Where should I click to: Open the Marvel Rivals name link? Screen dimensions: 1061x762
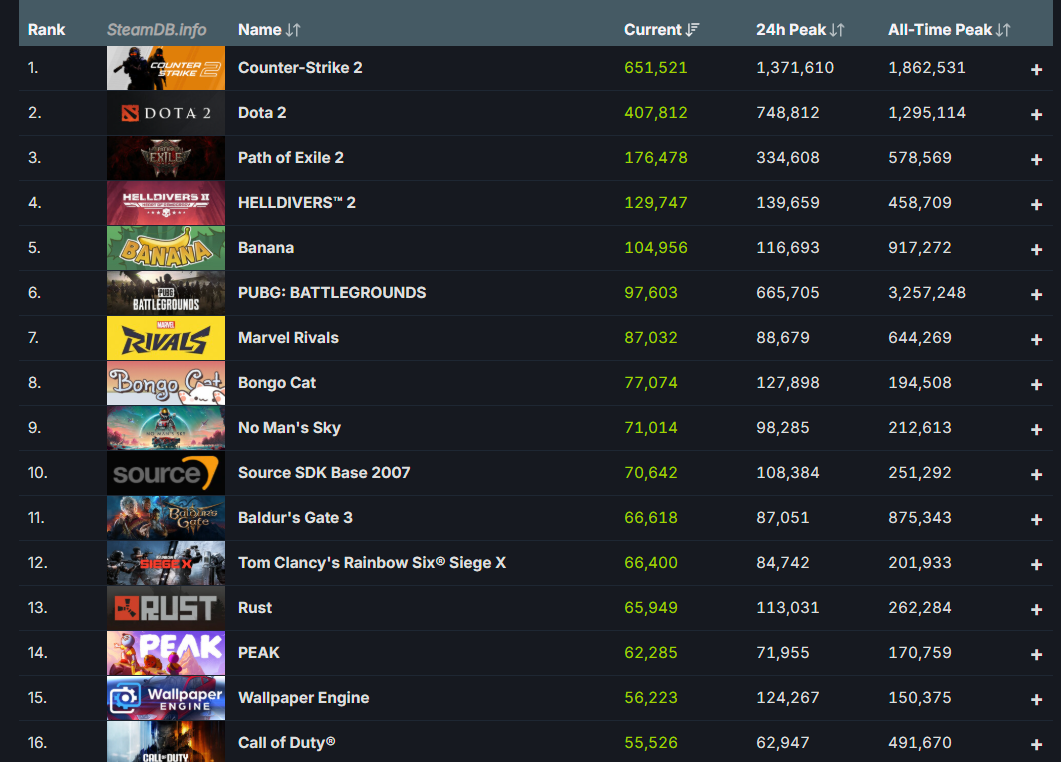pyautogui.click(x=288, y=338)
